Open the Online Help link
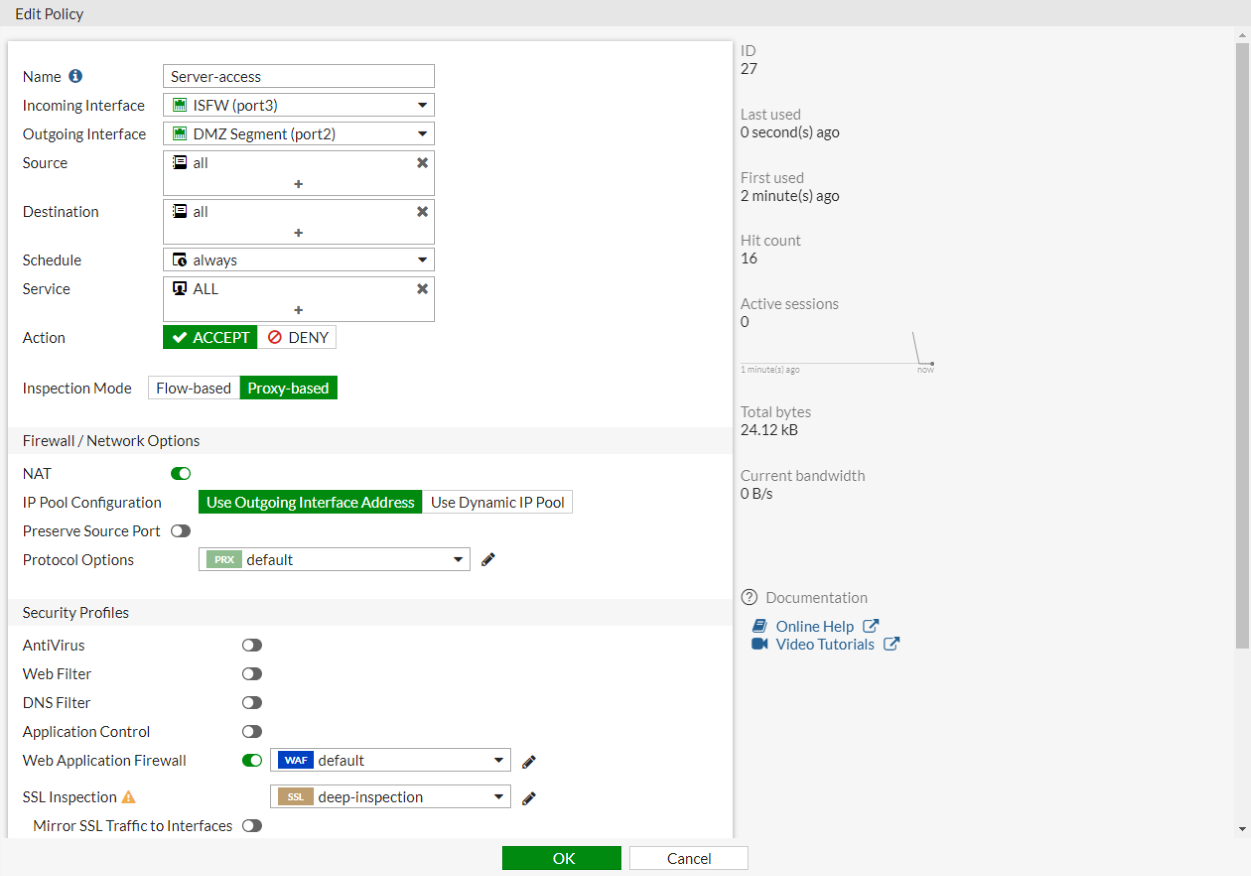Viewport: 1251px width, 876px height. tap(815, 626)
